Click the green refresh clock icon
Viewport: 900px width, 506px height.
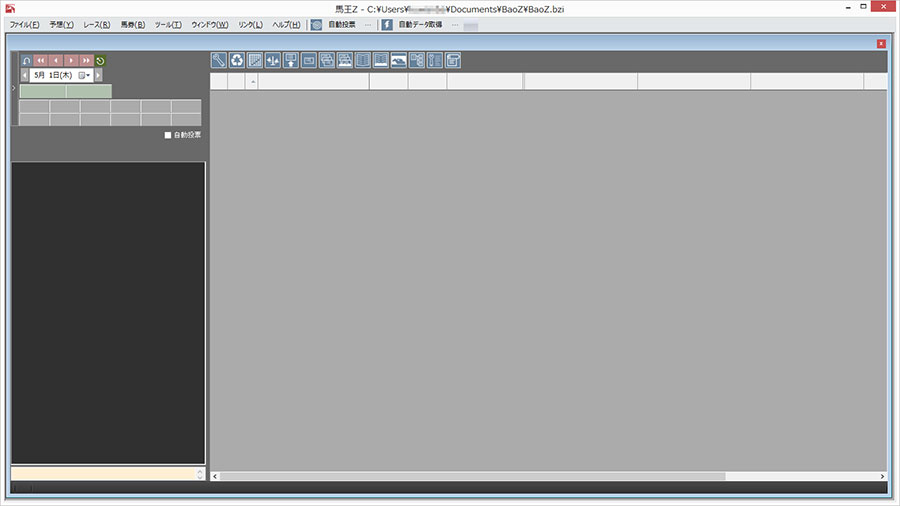click(100, 60)
